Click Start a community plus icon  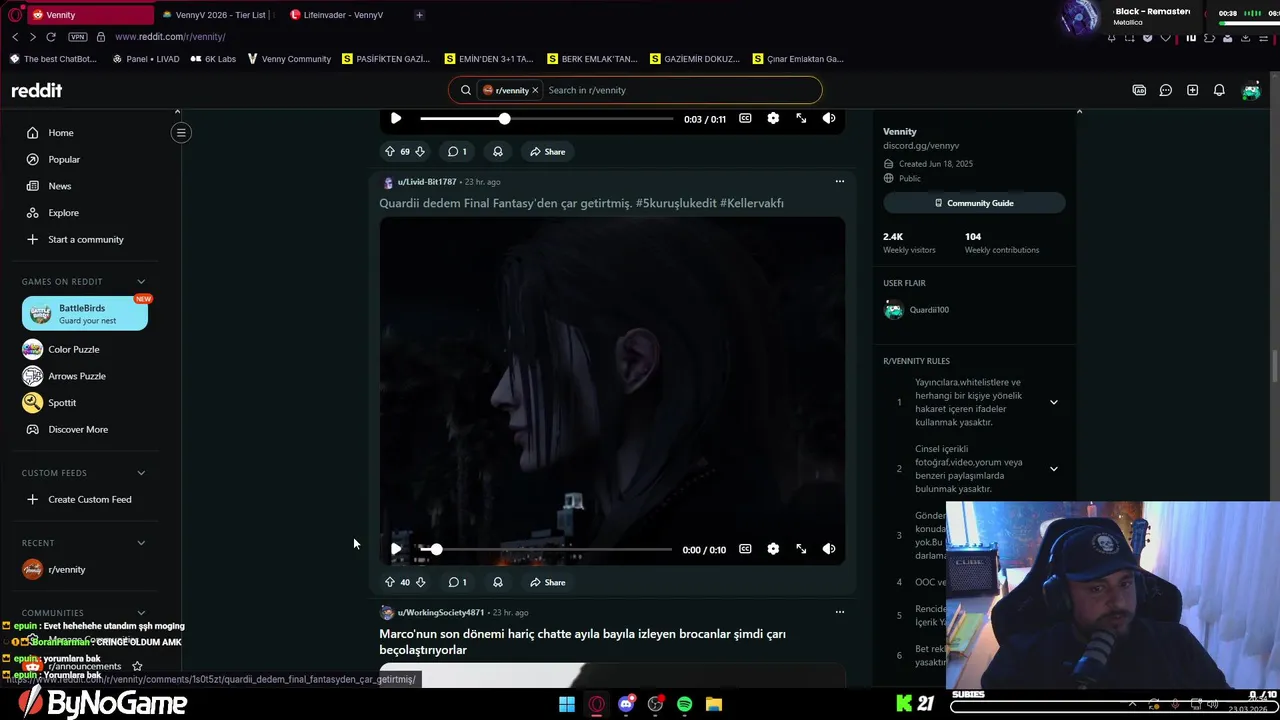[x=32, y=239]
